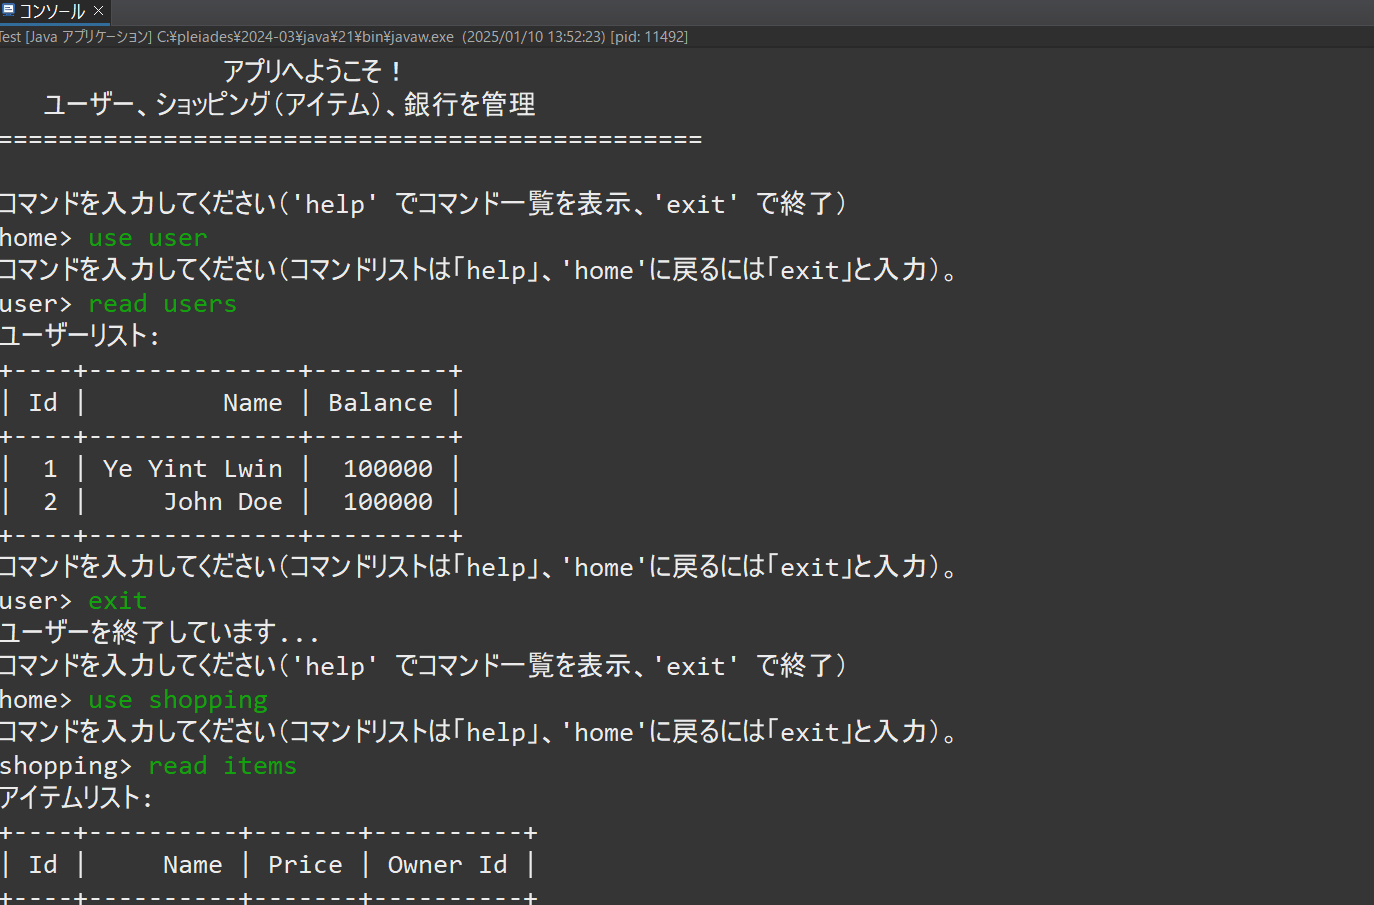Close the コンソール tab with its X
Viewport: 1374px width, 905px height.
tap(98, 11)
